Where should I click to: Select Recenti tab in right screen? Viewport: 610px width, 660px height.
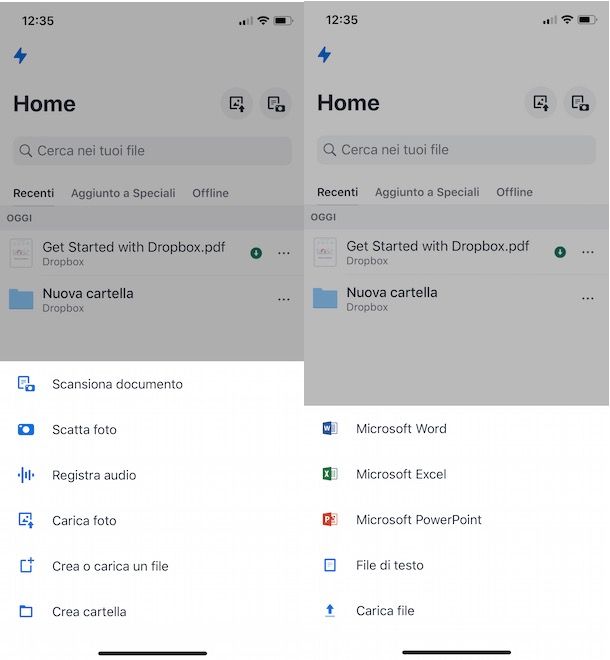tap(338, 192)
